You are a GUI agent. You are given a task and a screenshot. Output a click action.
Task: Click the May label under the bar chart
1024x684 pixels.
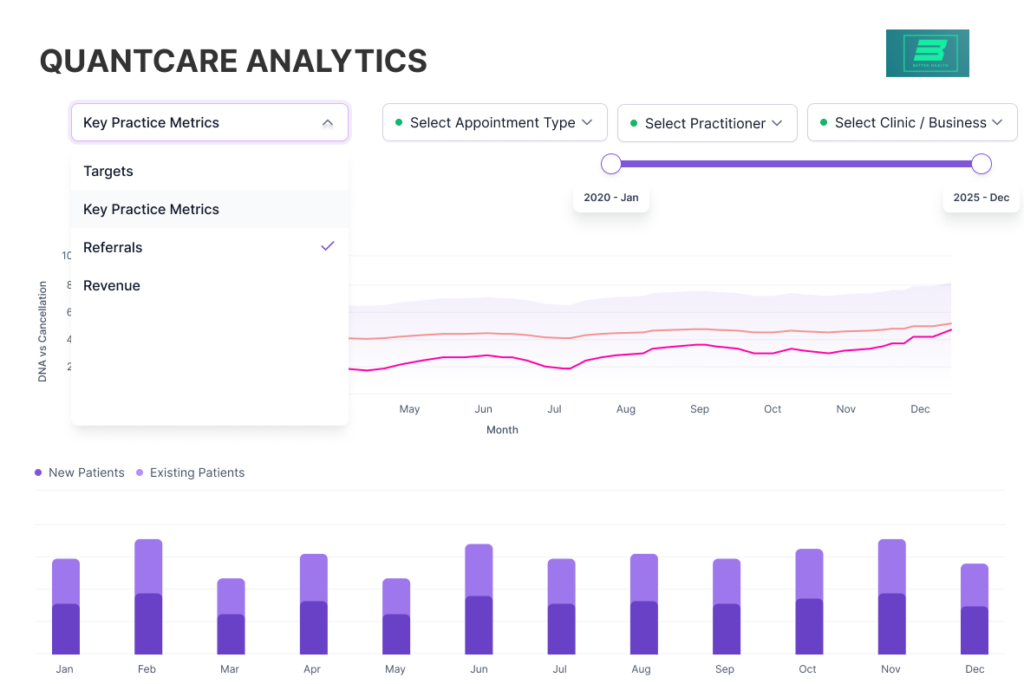[395, 669]
